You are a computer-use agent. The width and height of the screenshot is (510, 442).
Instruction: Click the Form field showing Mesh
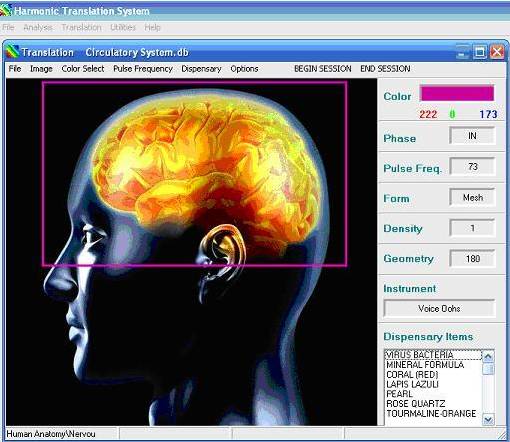tap(472, 197)
